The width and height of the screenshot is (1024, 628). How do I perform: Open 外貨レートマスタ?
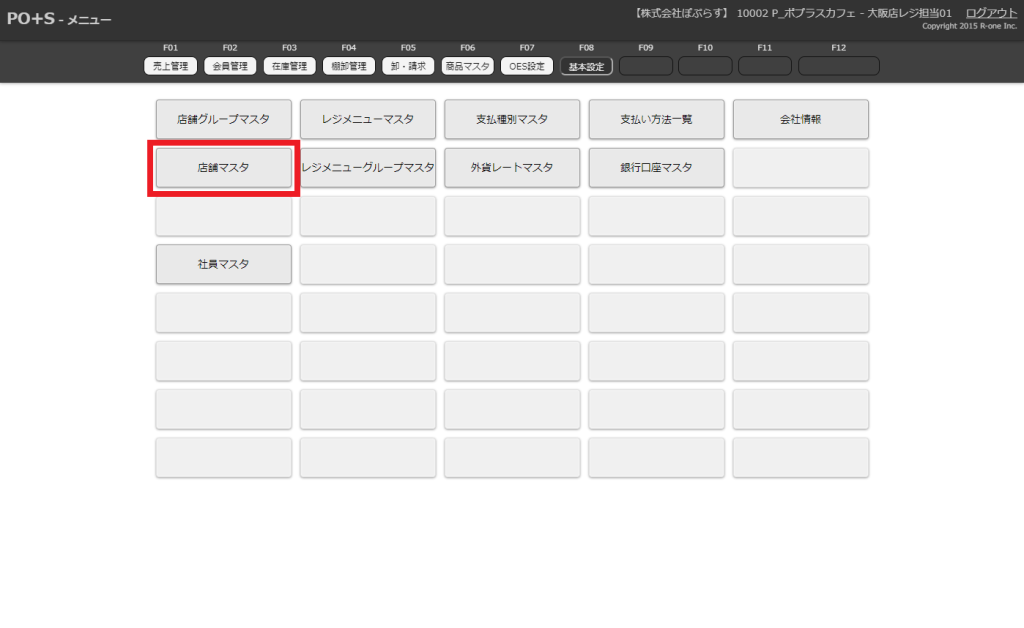(512, 168)
